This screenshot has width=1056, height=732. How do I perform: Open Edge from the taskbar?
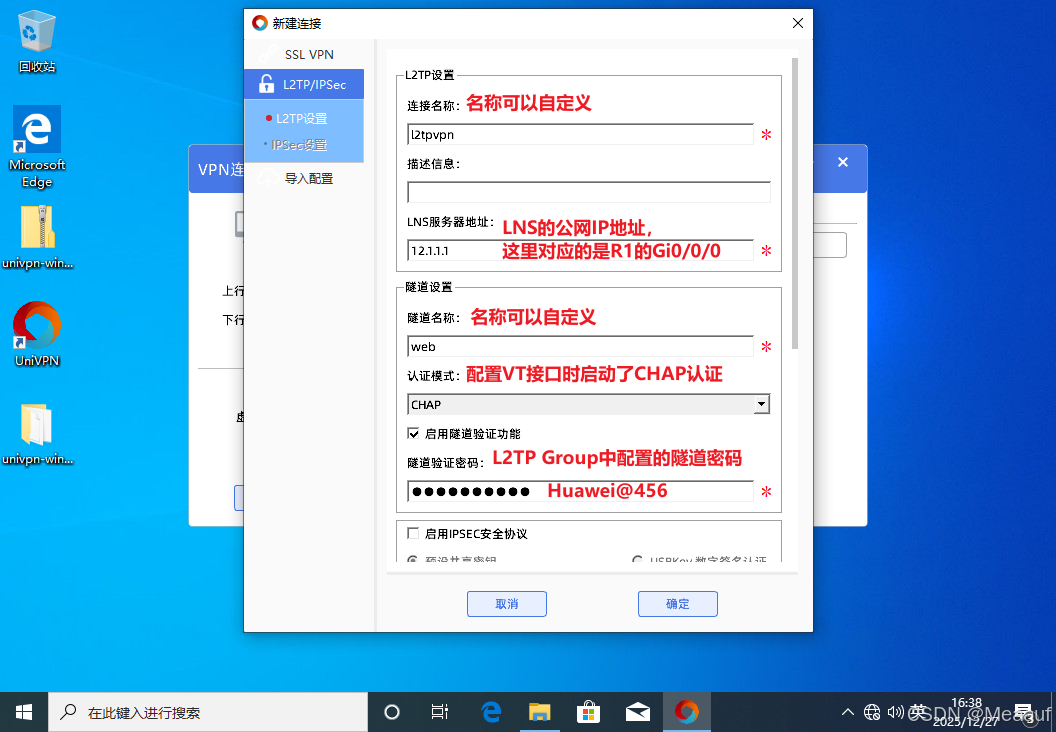point(491,712)
